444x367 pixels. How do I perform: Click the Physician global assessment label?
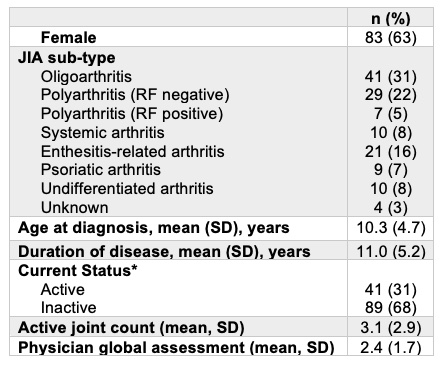pos(176,348)
